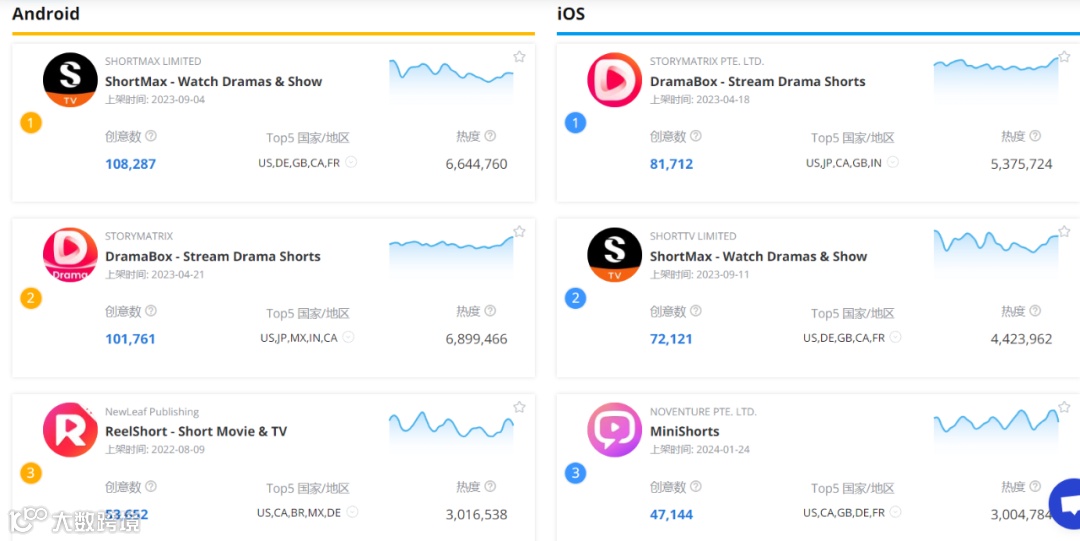1080x541 pixels.
Task: Click developer name NewLeaf Publishing
Action: coord(152,411)
